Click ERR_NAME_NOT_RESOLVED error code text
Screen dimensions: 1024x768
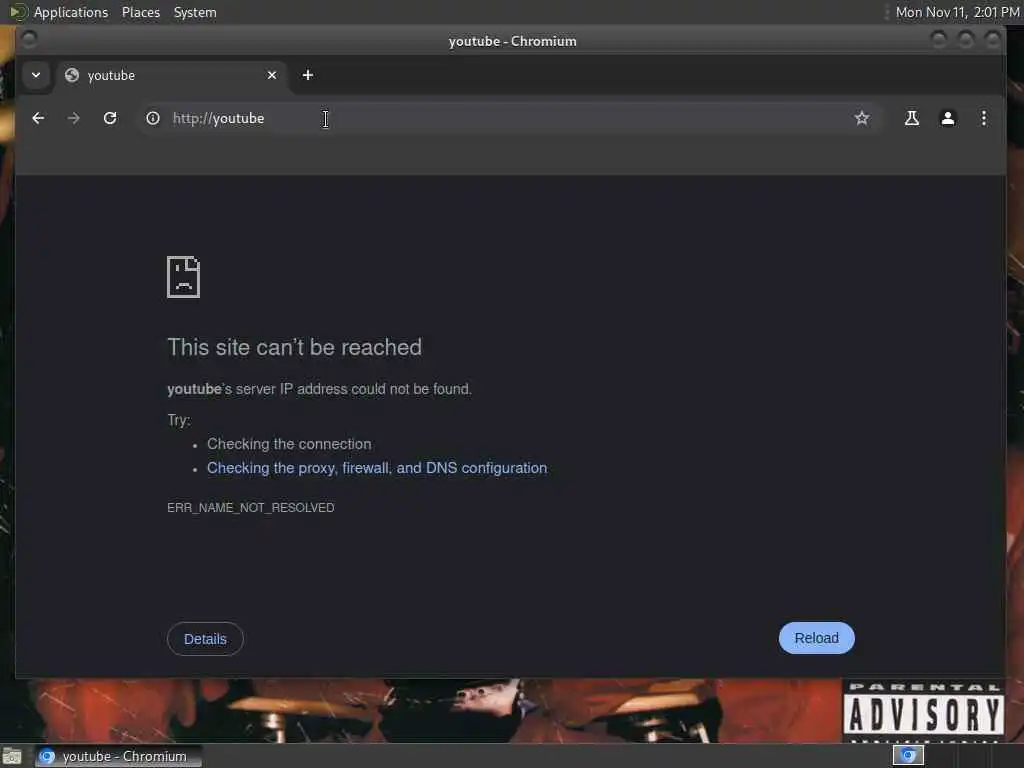click(251, 507)
